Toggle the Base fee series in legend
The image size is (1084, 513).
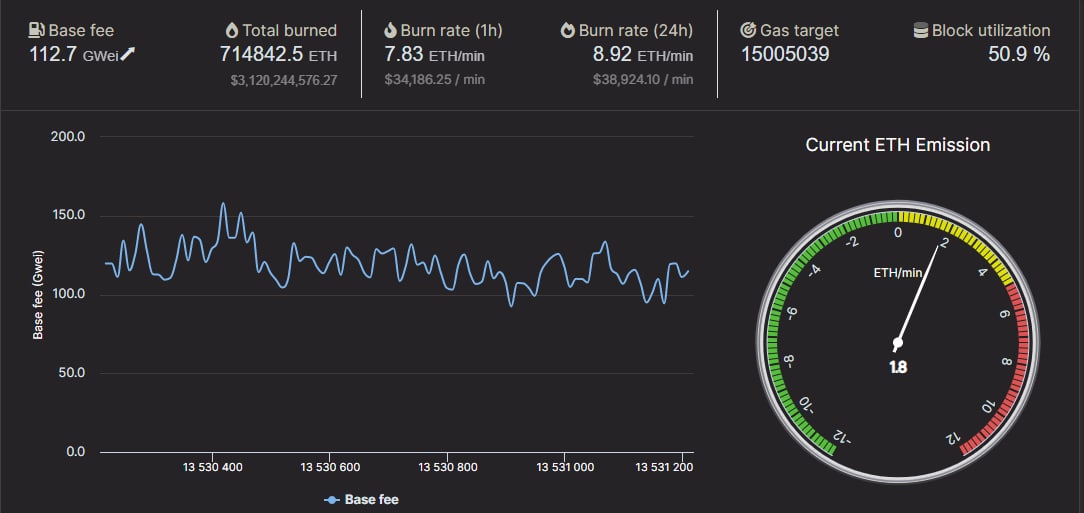pyautogui.click(x=361, y=500)
